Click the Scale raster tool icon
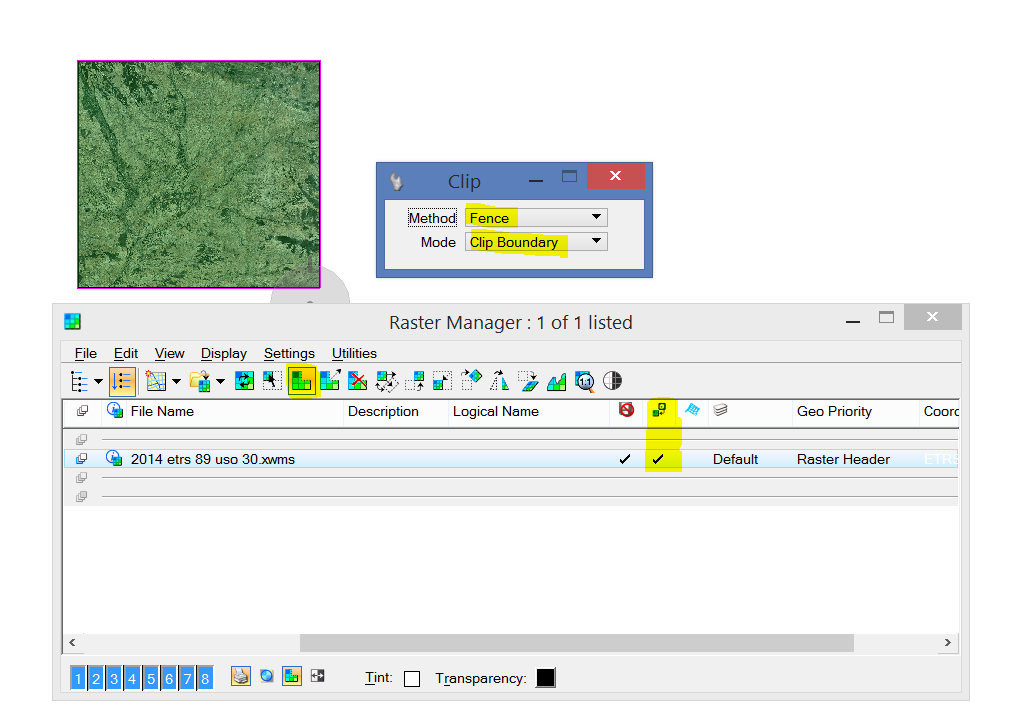This screenshot has height=728, width=1023. [x=442, y=381]
